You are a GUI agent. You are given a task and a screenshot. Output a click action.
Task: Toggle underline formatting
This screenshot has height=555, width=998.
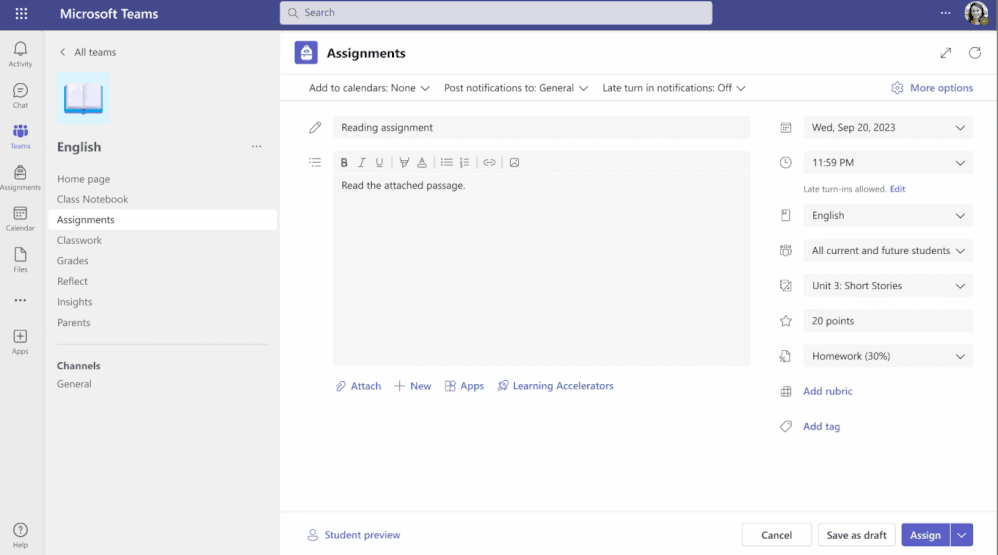coord(379,162)
